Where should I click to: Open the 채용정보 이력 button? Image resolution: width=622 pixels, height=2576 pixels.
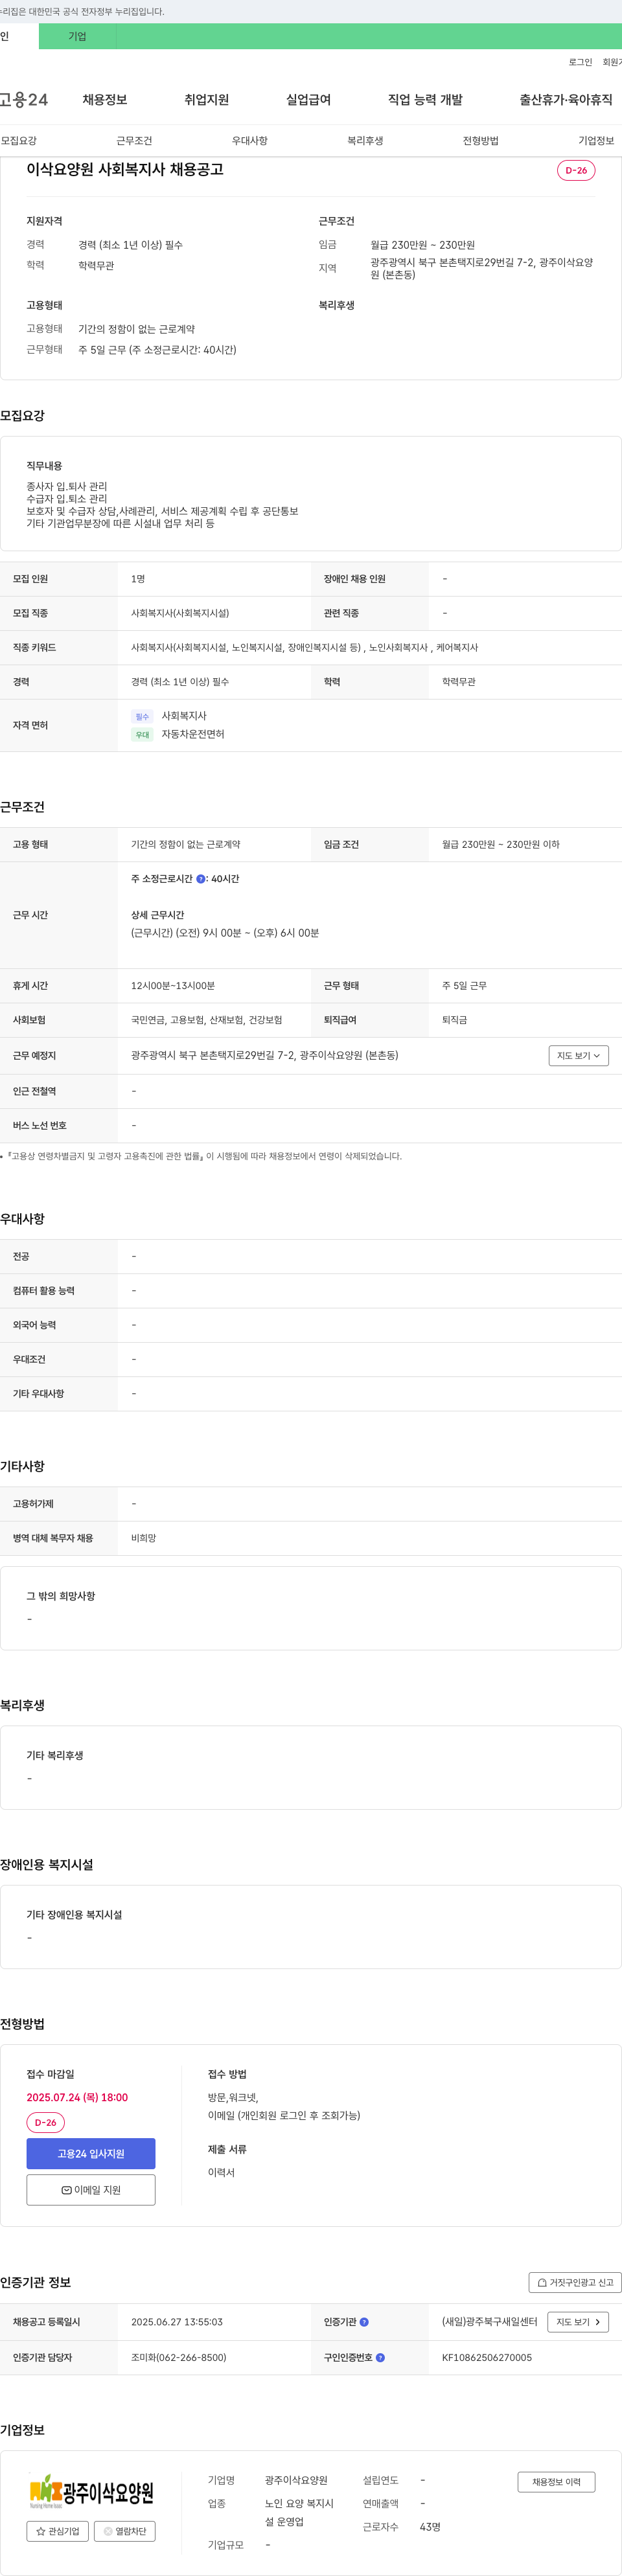coord(556,2482)
